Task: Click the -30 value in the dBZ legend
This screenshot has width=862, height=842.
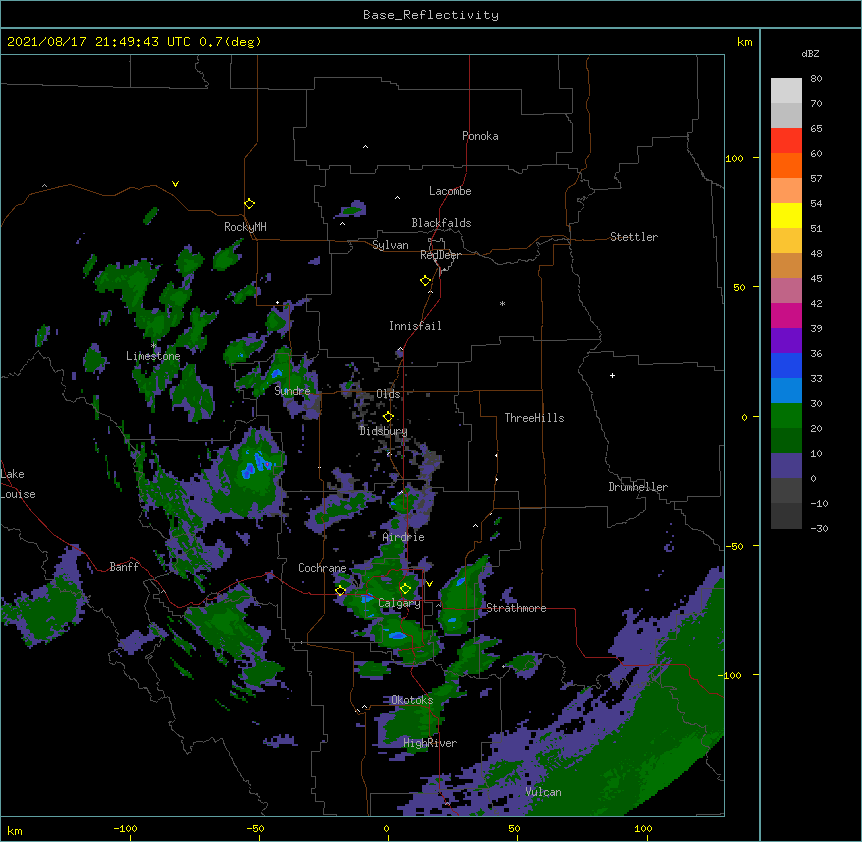Action: click(x=819, y=528)
